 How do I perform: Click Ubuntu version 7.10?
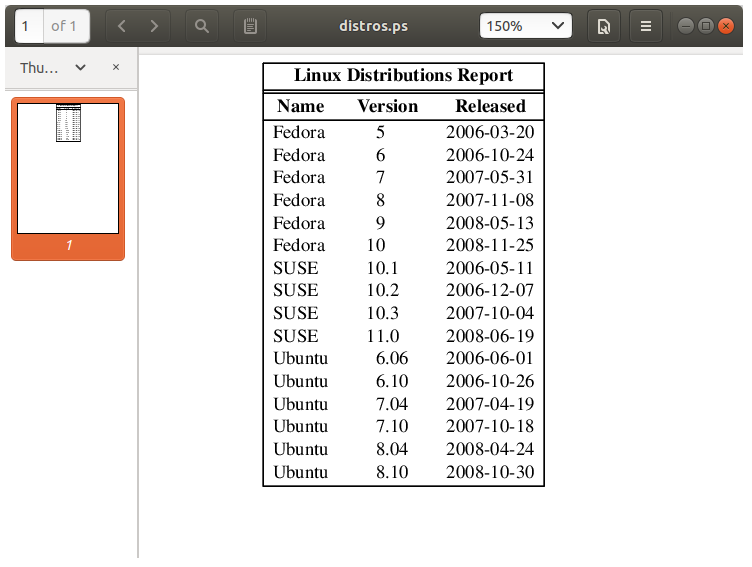[392, 426]
